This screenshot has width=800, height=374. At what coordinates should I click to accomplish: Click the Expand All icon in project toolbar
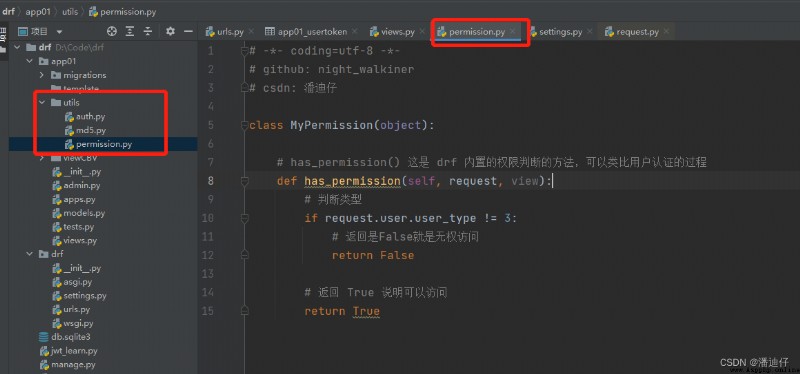(x=130, y=32)
